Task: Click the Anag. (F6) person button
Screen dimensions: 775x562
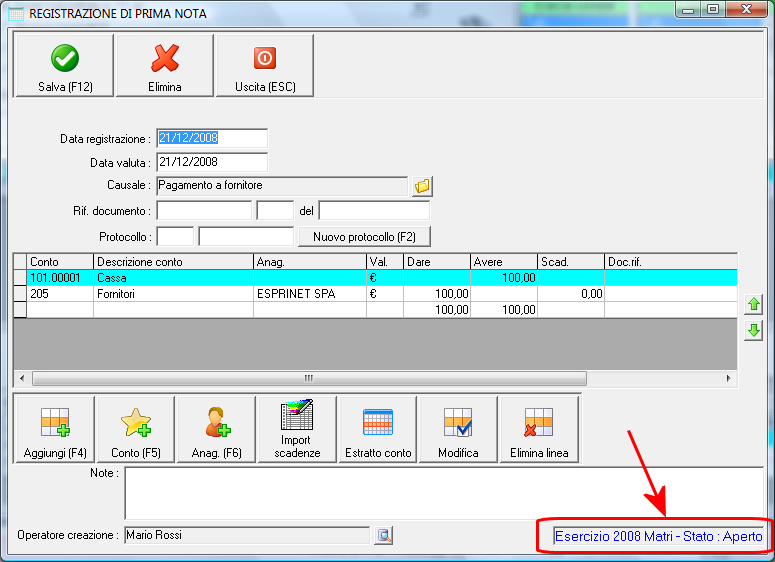Action: click(216, 430)
